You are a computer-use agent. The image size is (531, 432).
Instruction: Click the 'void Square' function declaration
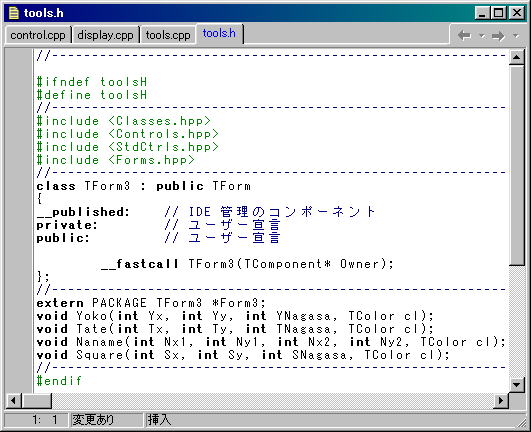pyautogui.click(x=243, y=355)
